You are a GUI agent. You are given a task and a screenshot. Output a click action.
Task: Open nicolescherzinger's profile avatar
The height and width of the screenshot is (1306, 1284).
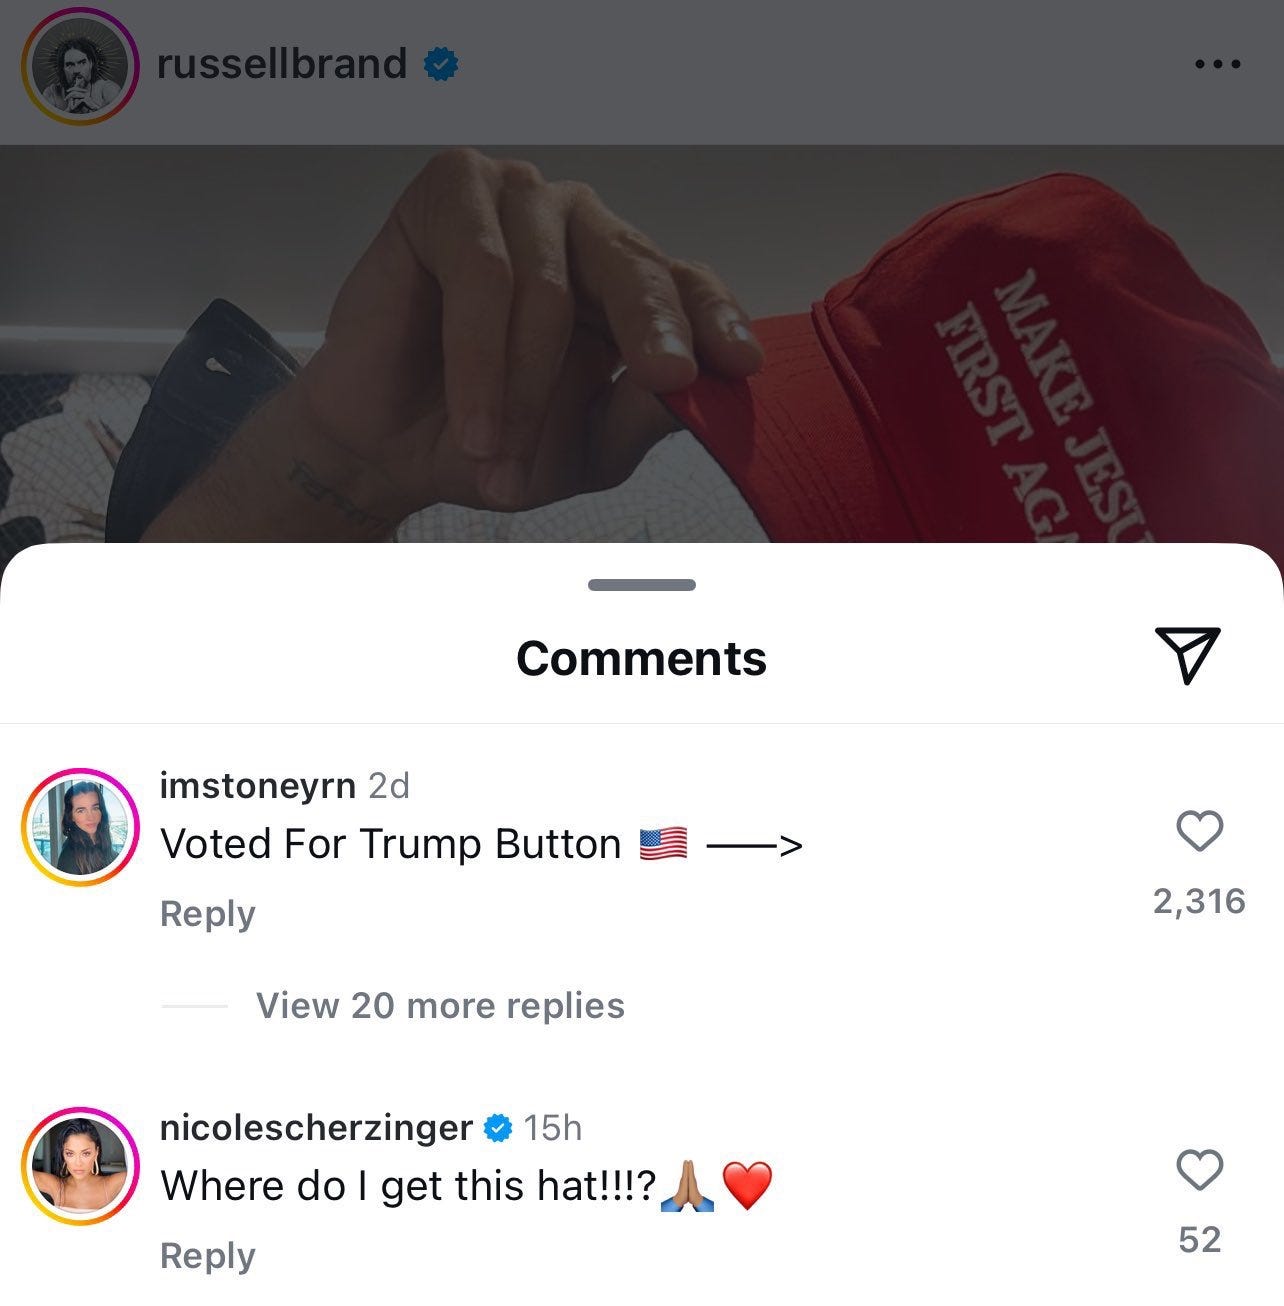[x=80, y=1166]
